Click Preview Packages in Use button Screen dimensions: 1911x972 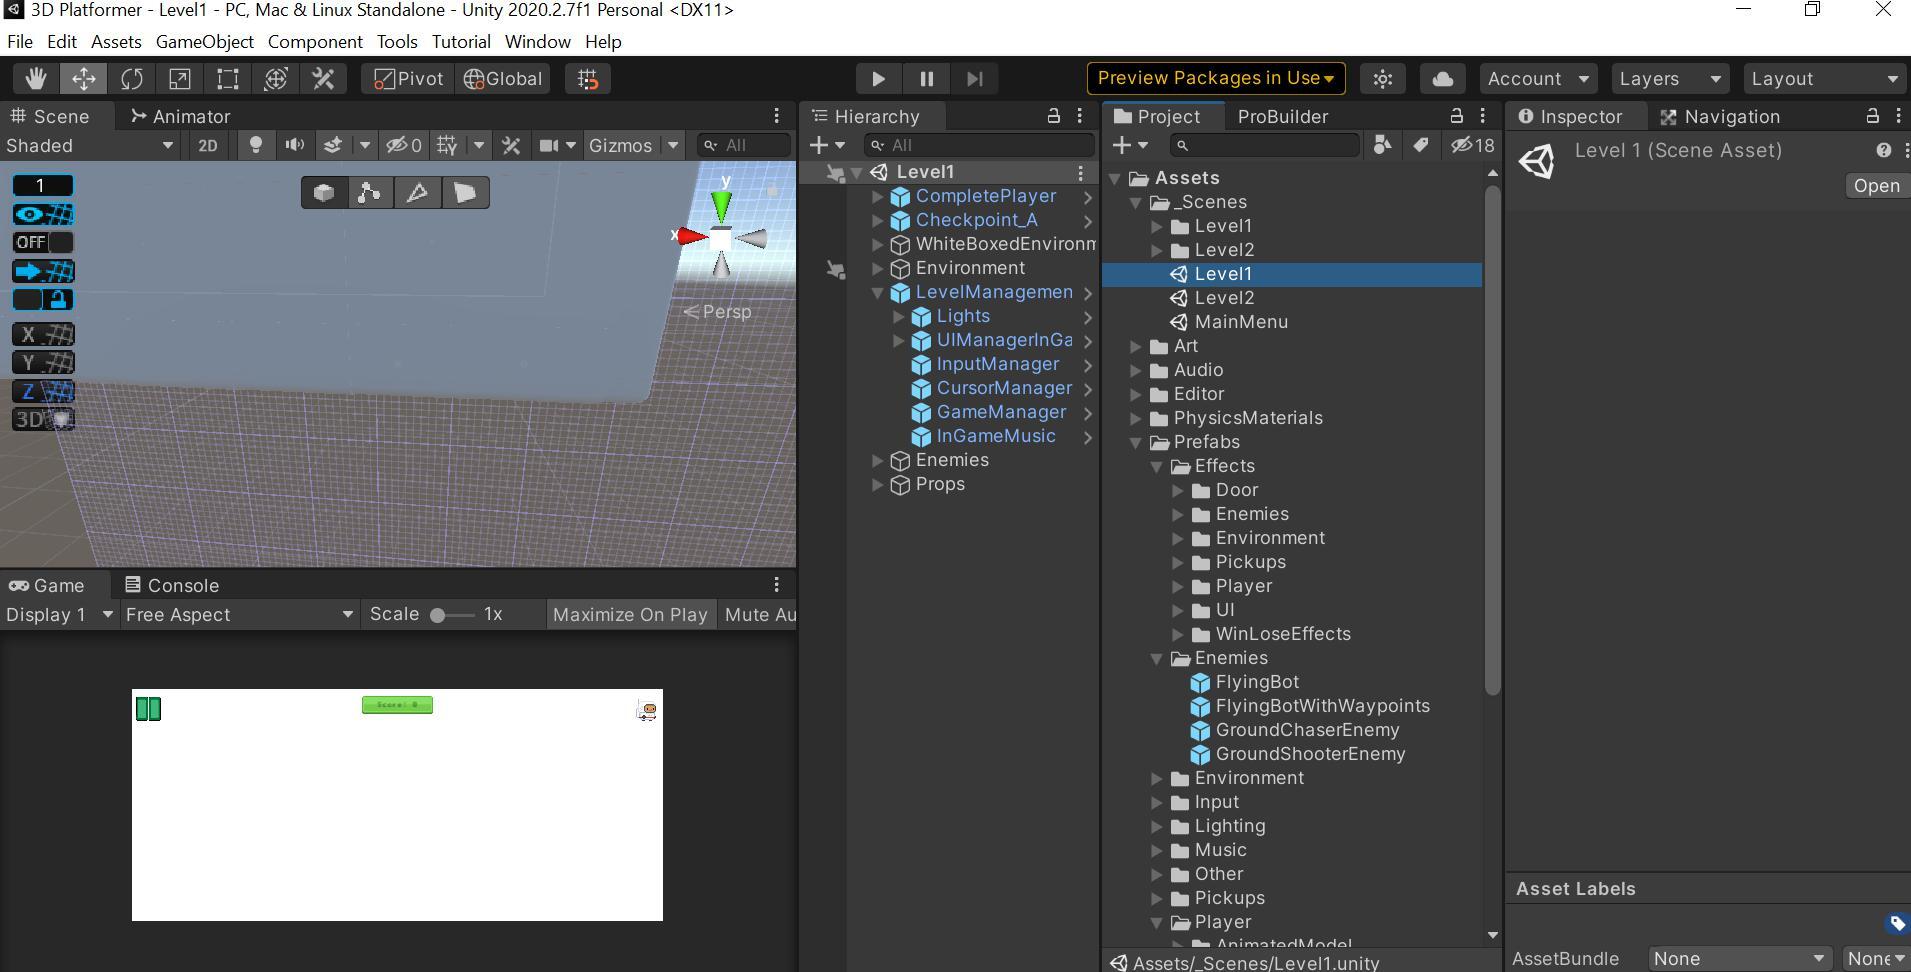1215,78
